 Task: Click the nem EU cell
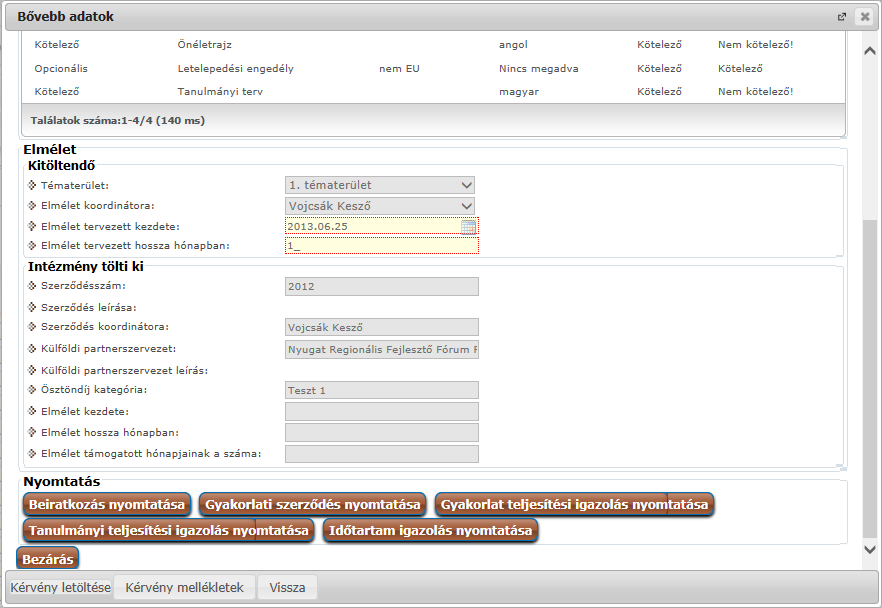click(399, 69)
